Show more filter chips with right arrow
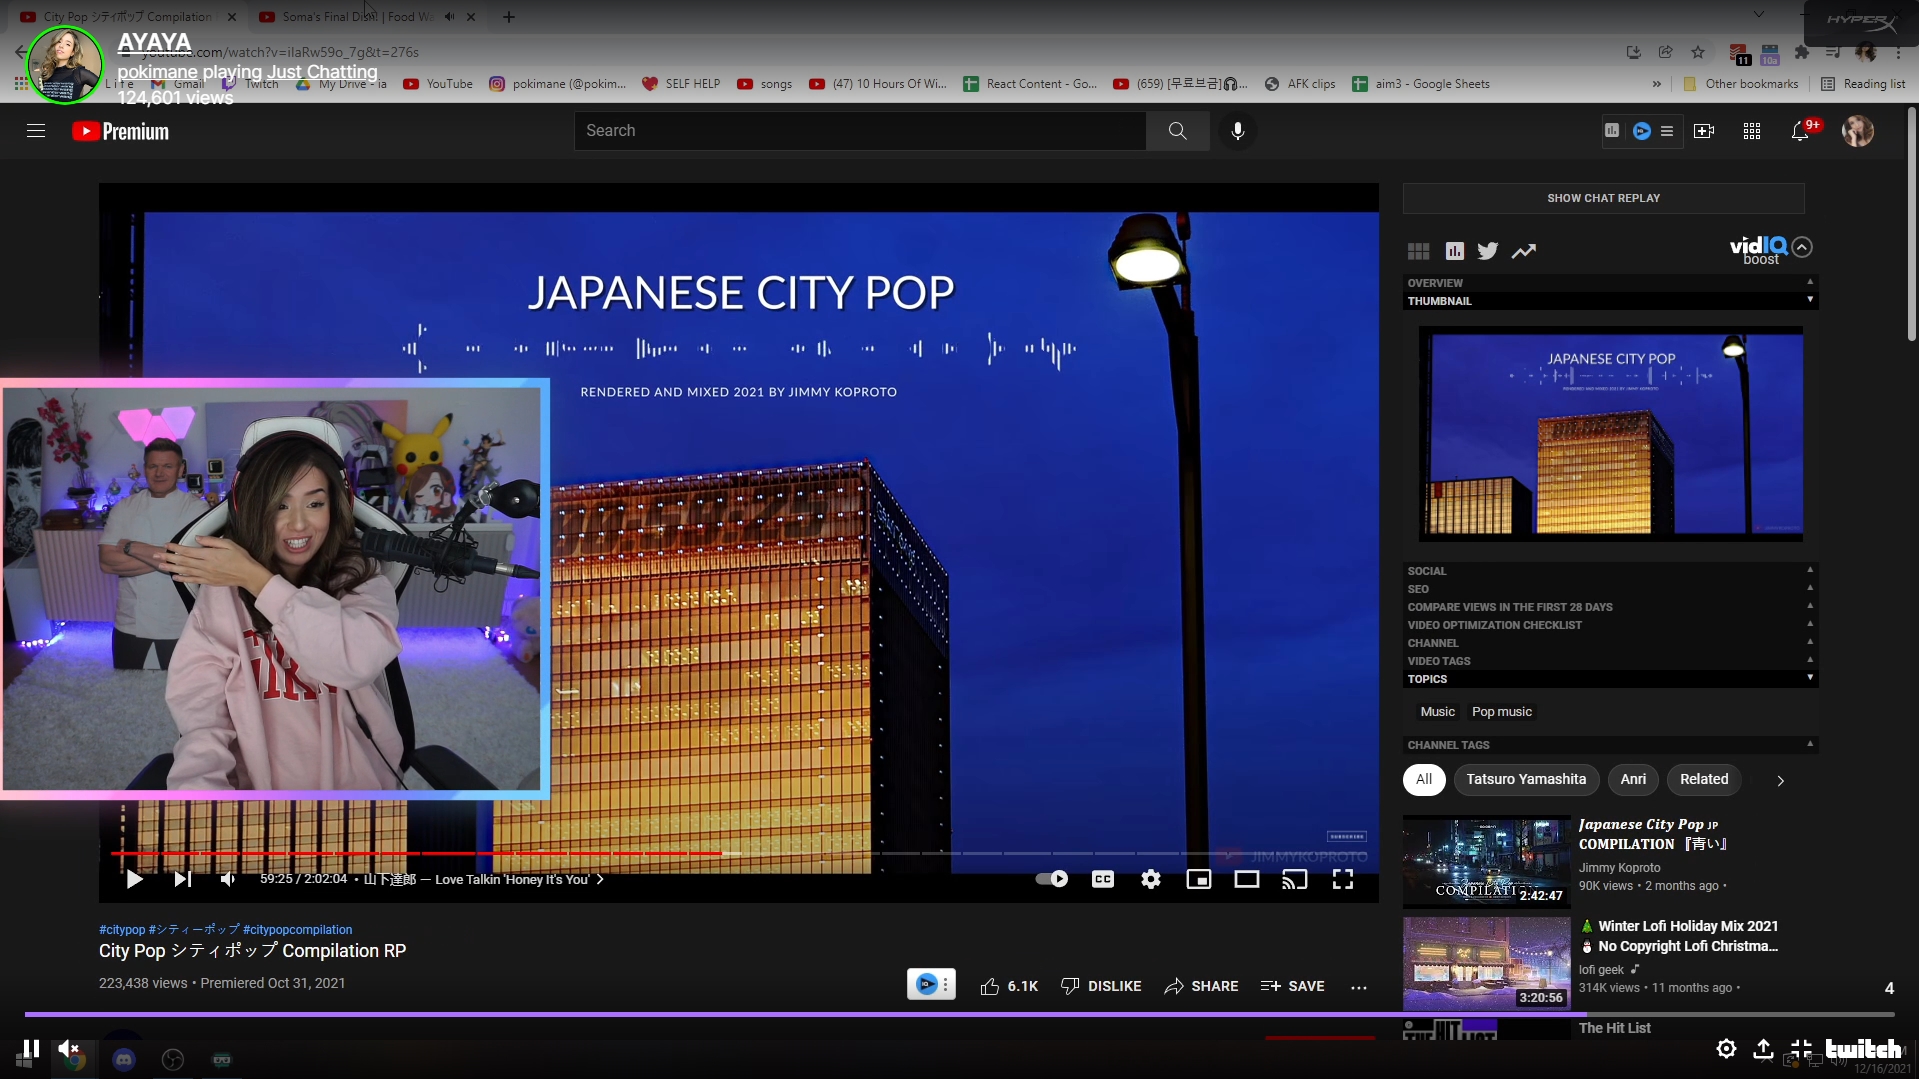The image size is (1919, 1079). pyautogui.click(x=1780, y=780)
